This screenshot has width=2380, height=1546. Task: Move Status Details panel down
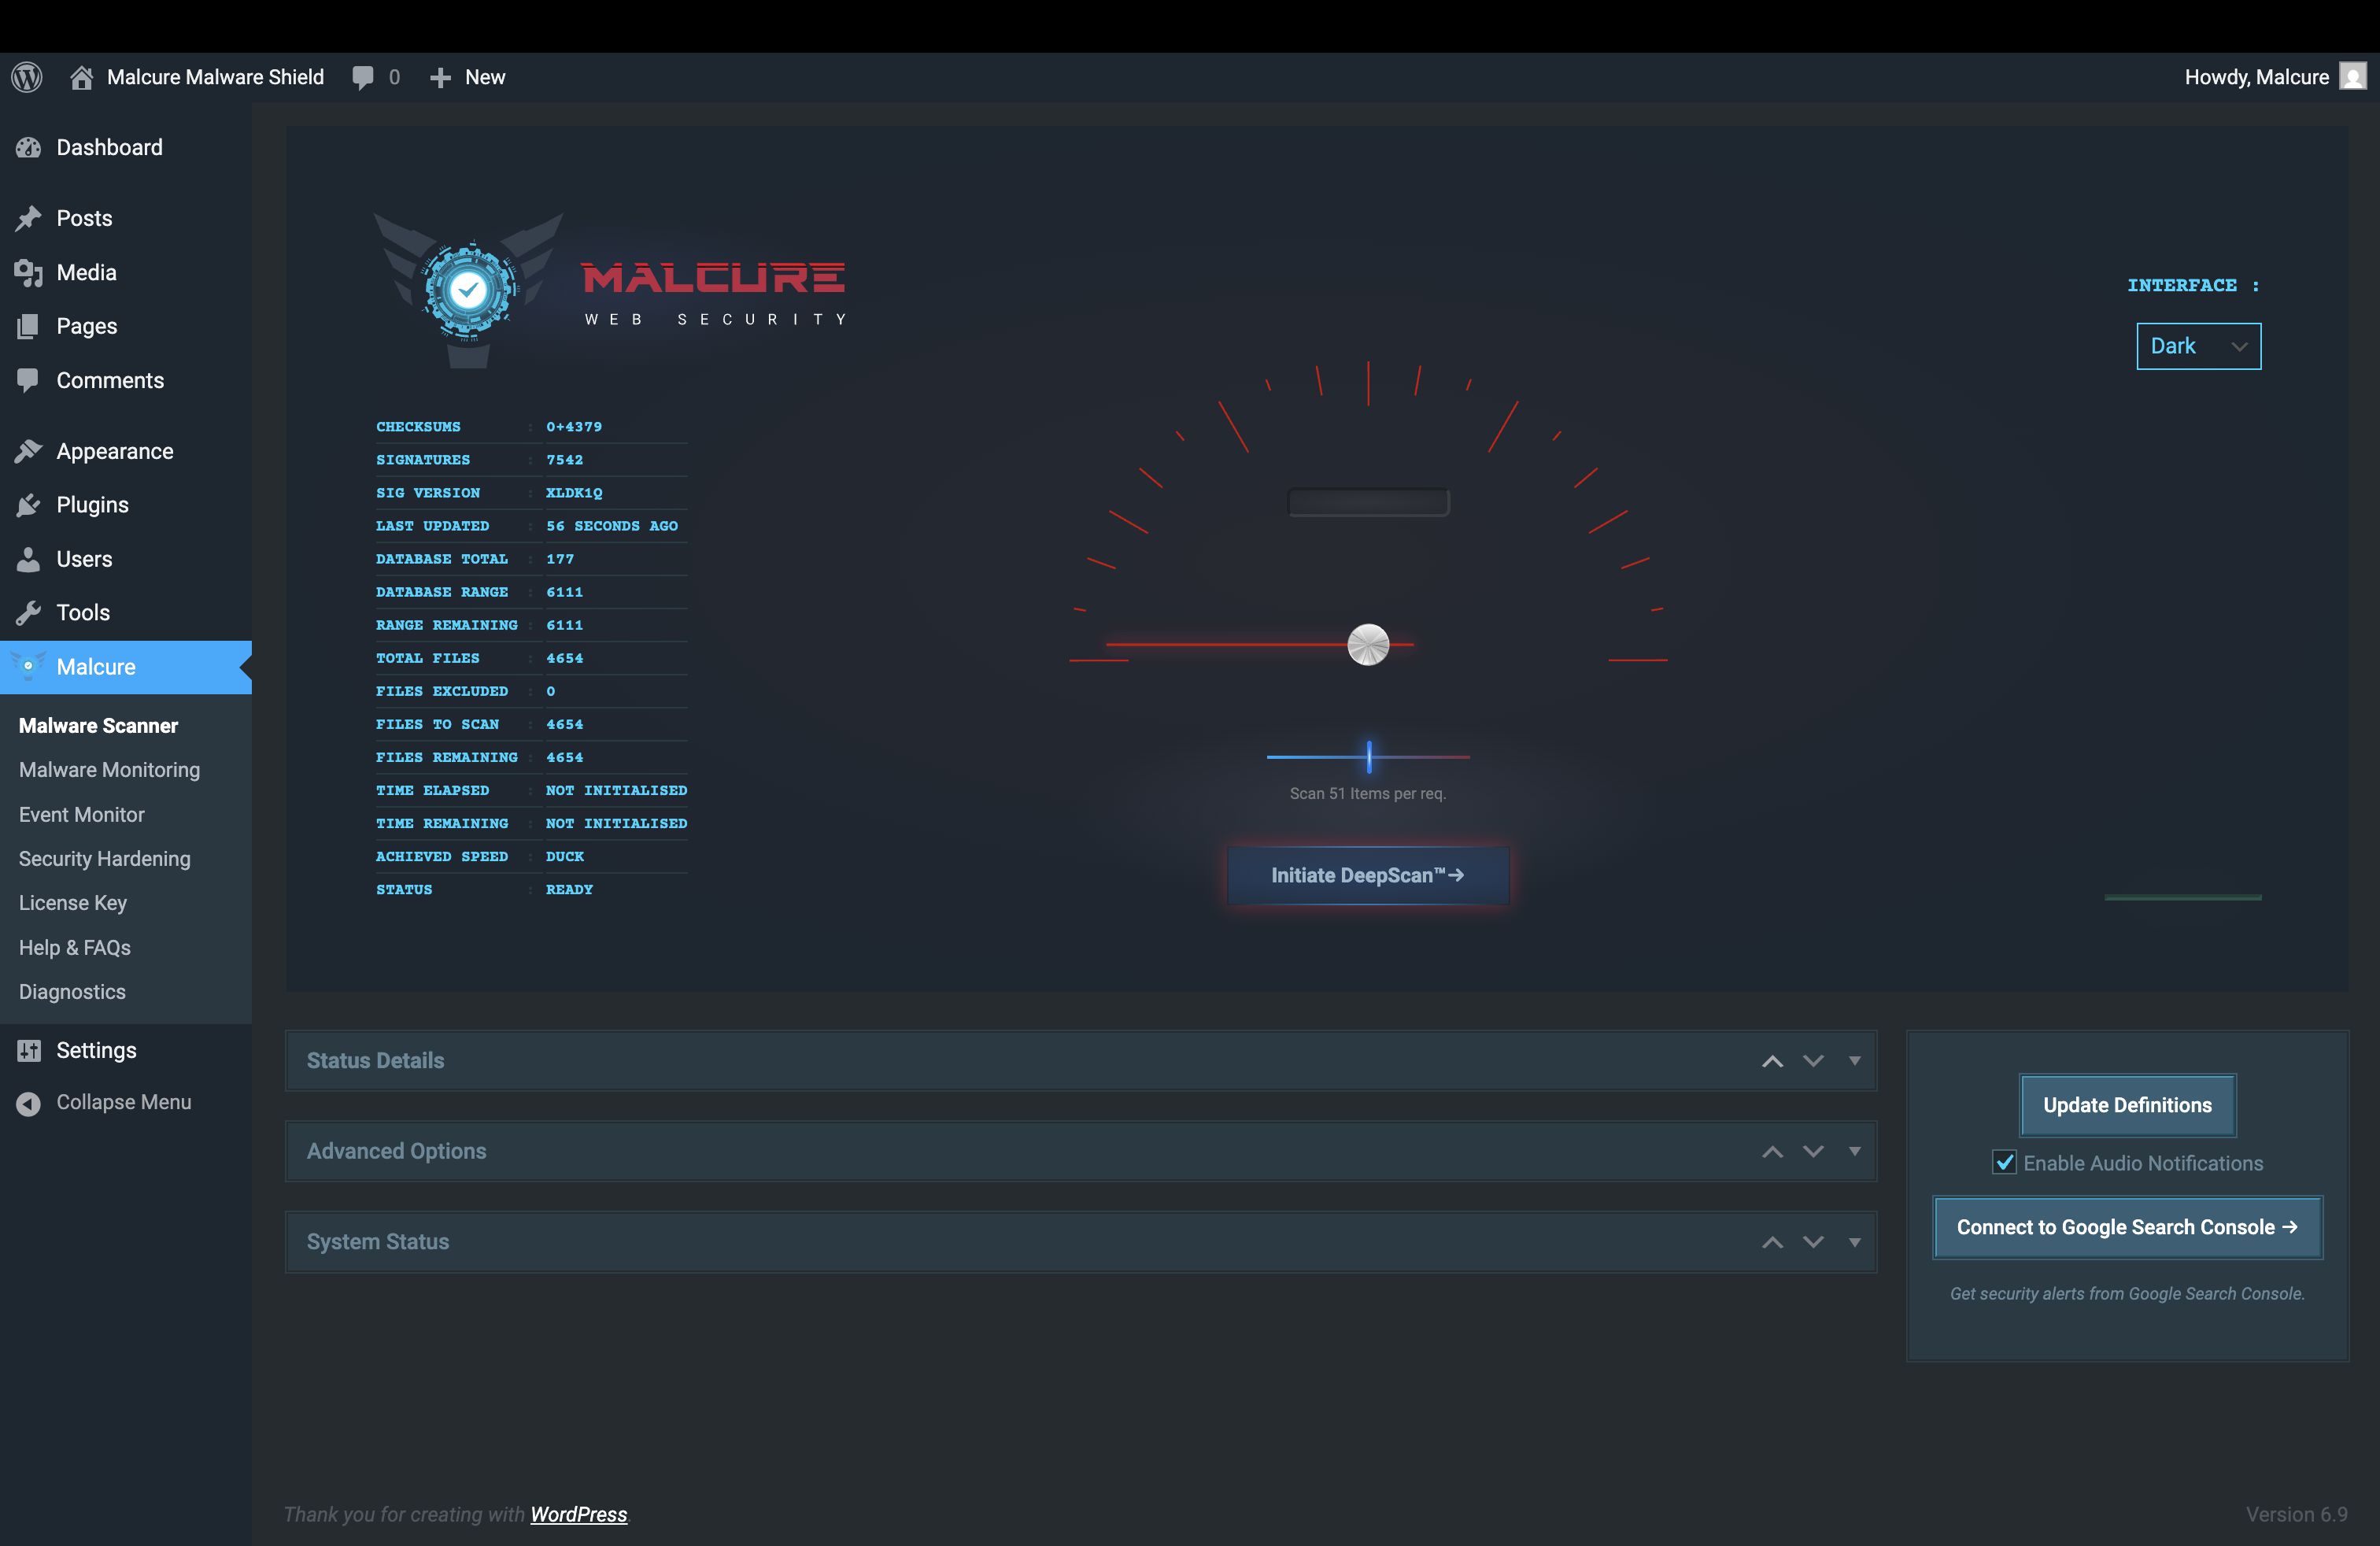click(1813, 1061)
